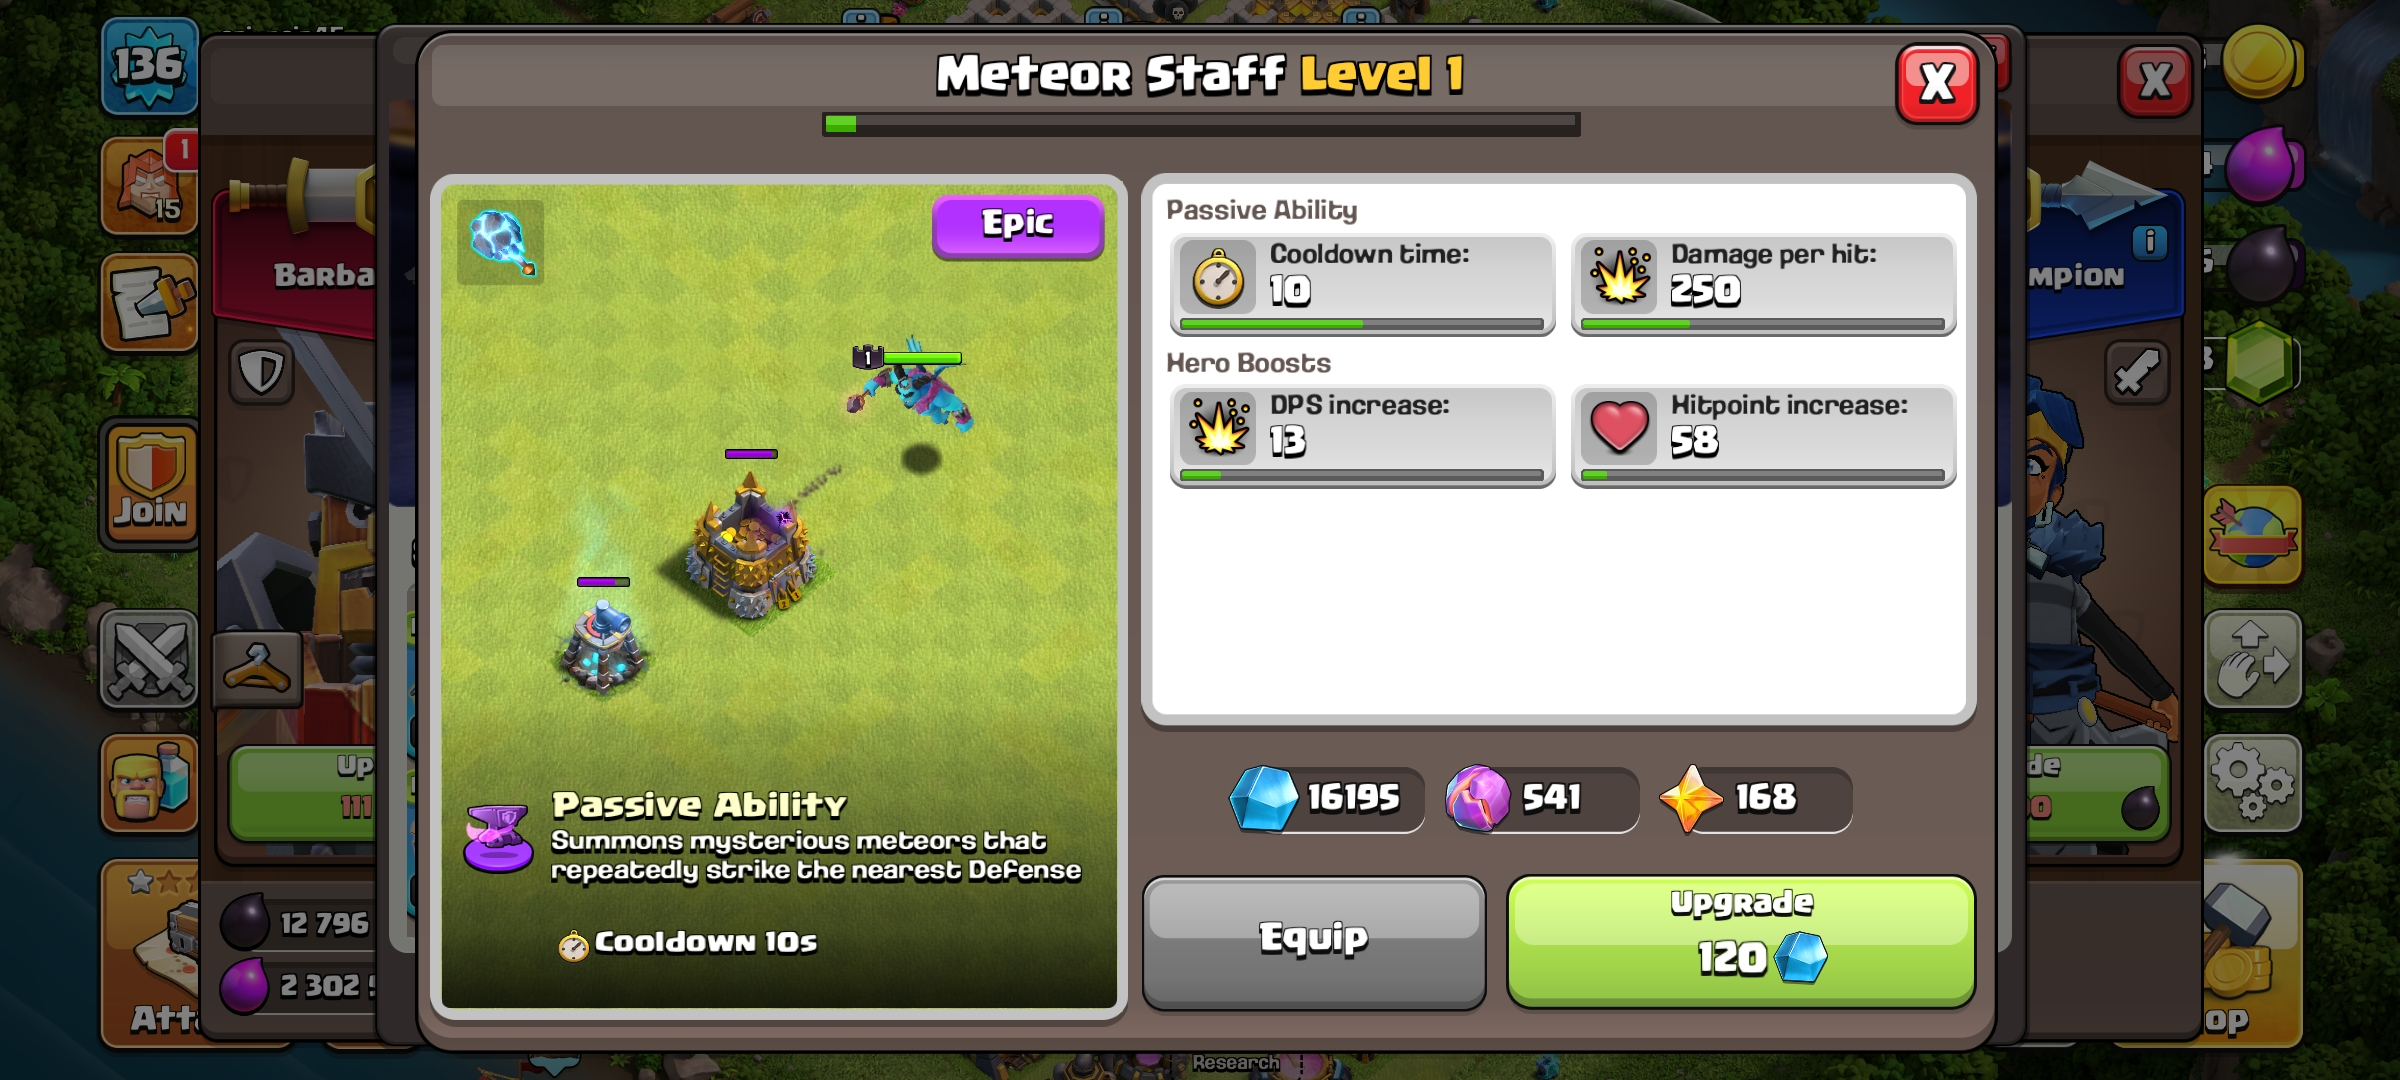Open the player level 136 badge

(x=148, y=66)
